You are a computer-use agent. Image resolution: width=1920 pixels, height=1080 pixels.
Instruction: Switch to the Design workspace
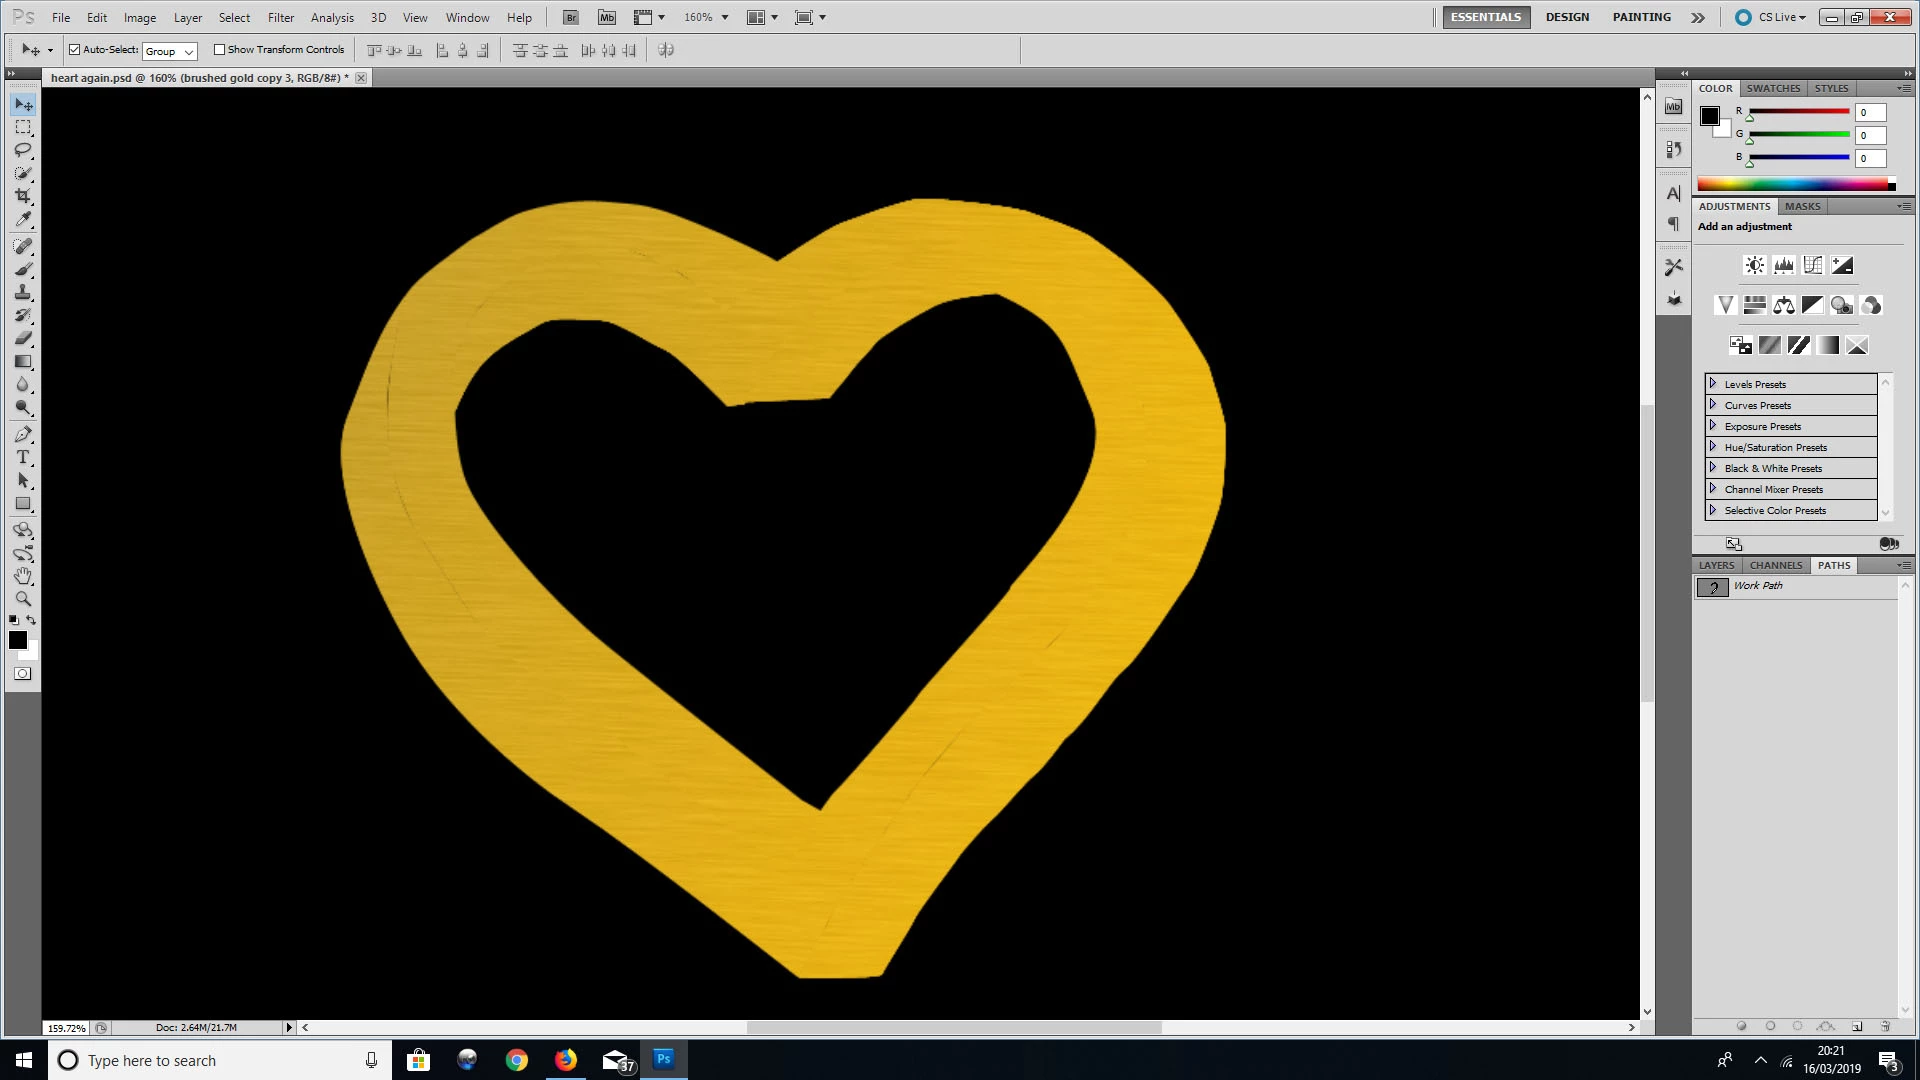click(x=1566, y=17)
